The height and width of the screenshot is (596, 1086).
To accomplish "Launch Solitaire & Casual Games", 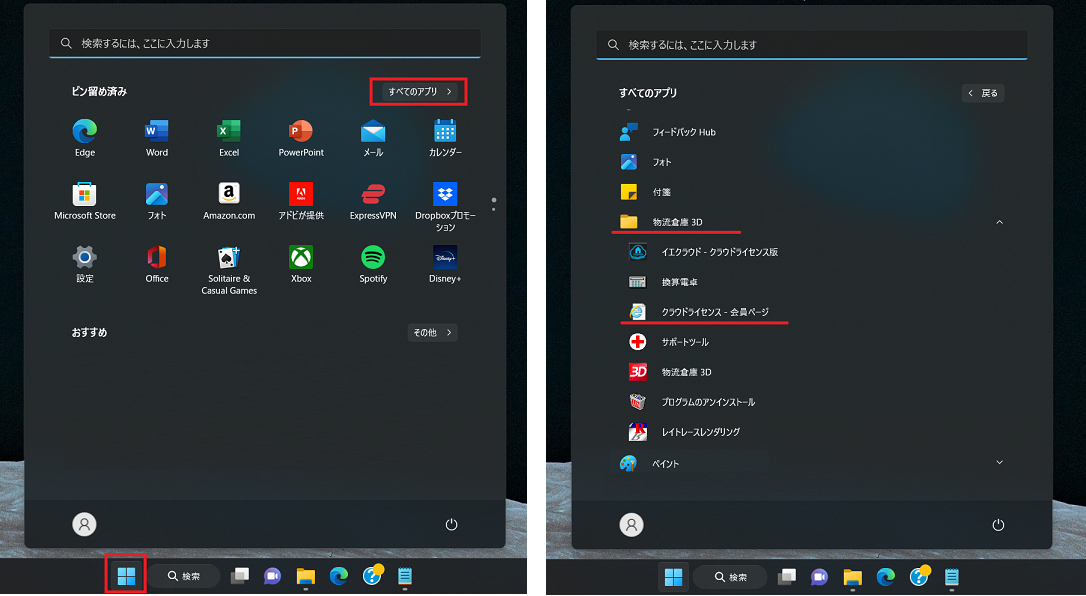I will tap(229, 270).
